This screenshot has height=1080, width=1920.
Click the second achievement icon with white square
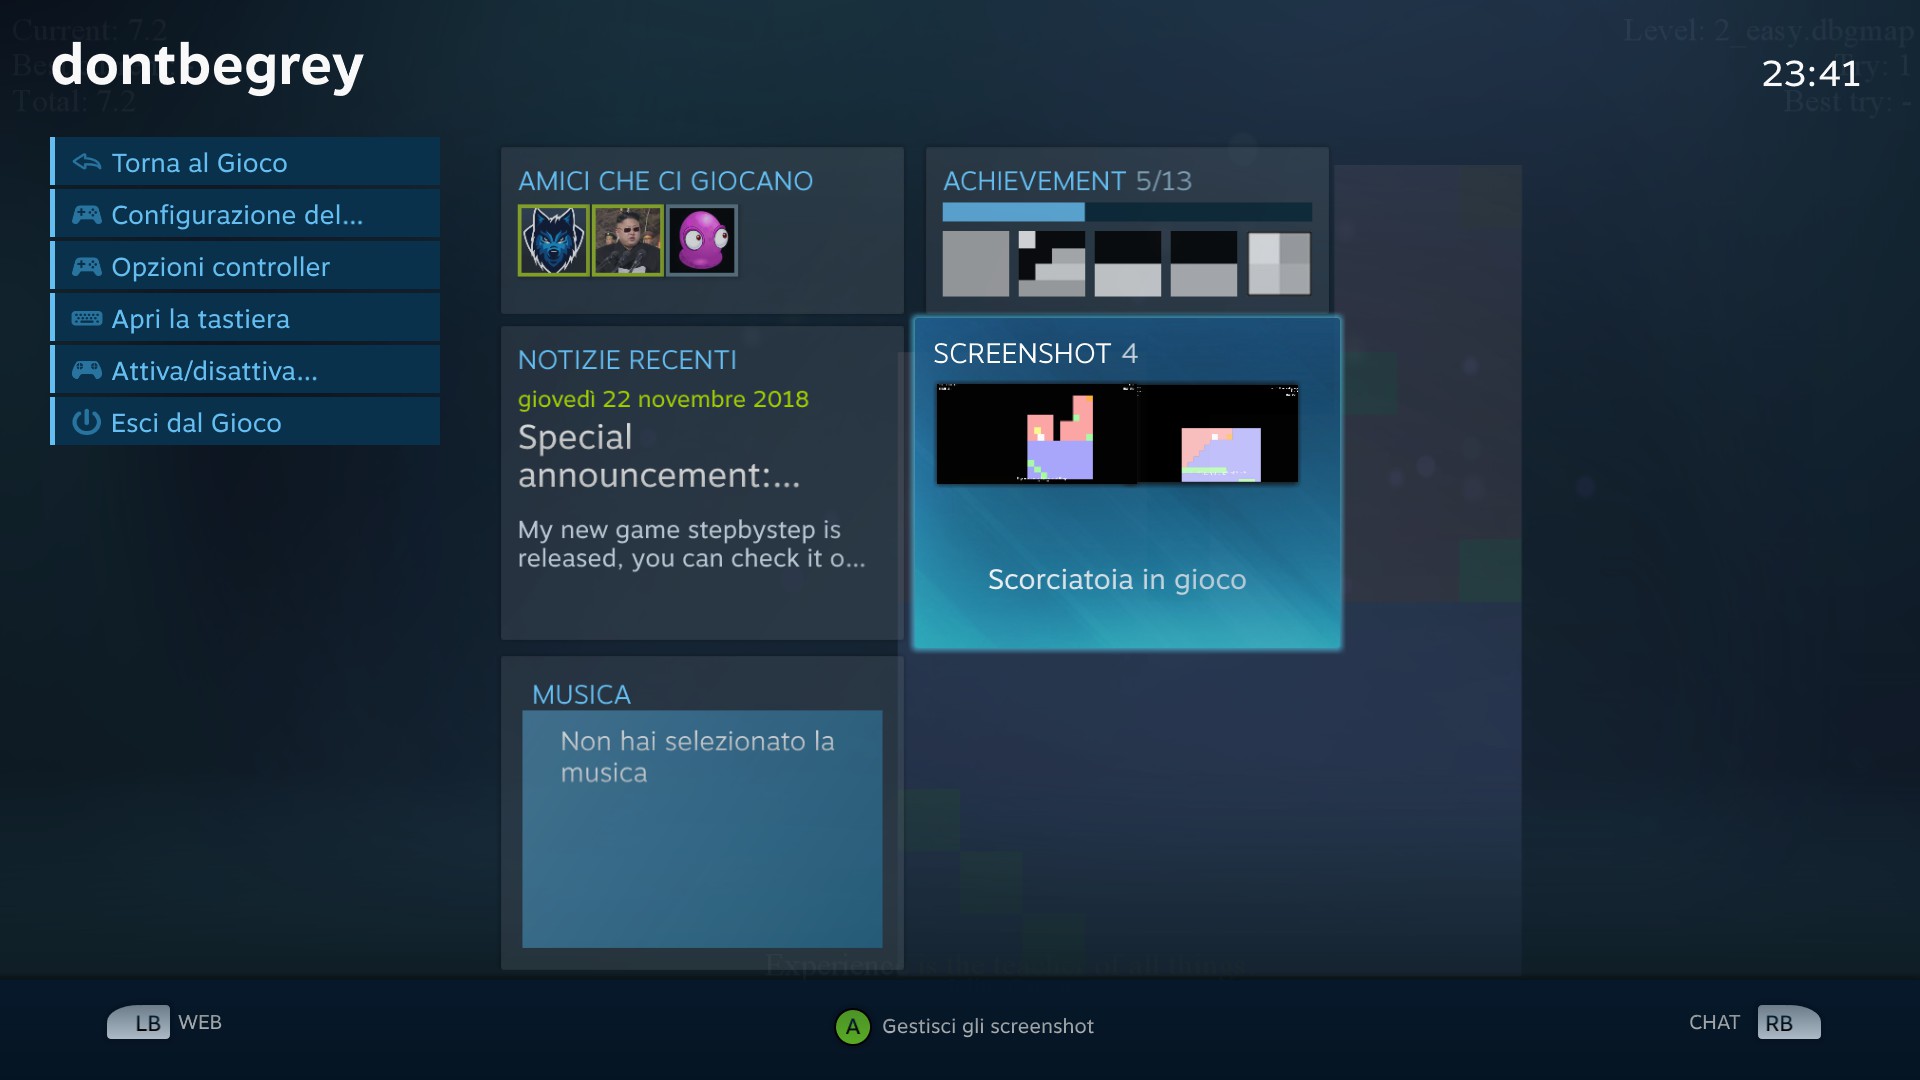[x=1051, y=264]
